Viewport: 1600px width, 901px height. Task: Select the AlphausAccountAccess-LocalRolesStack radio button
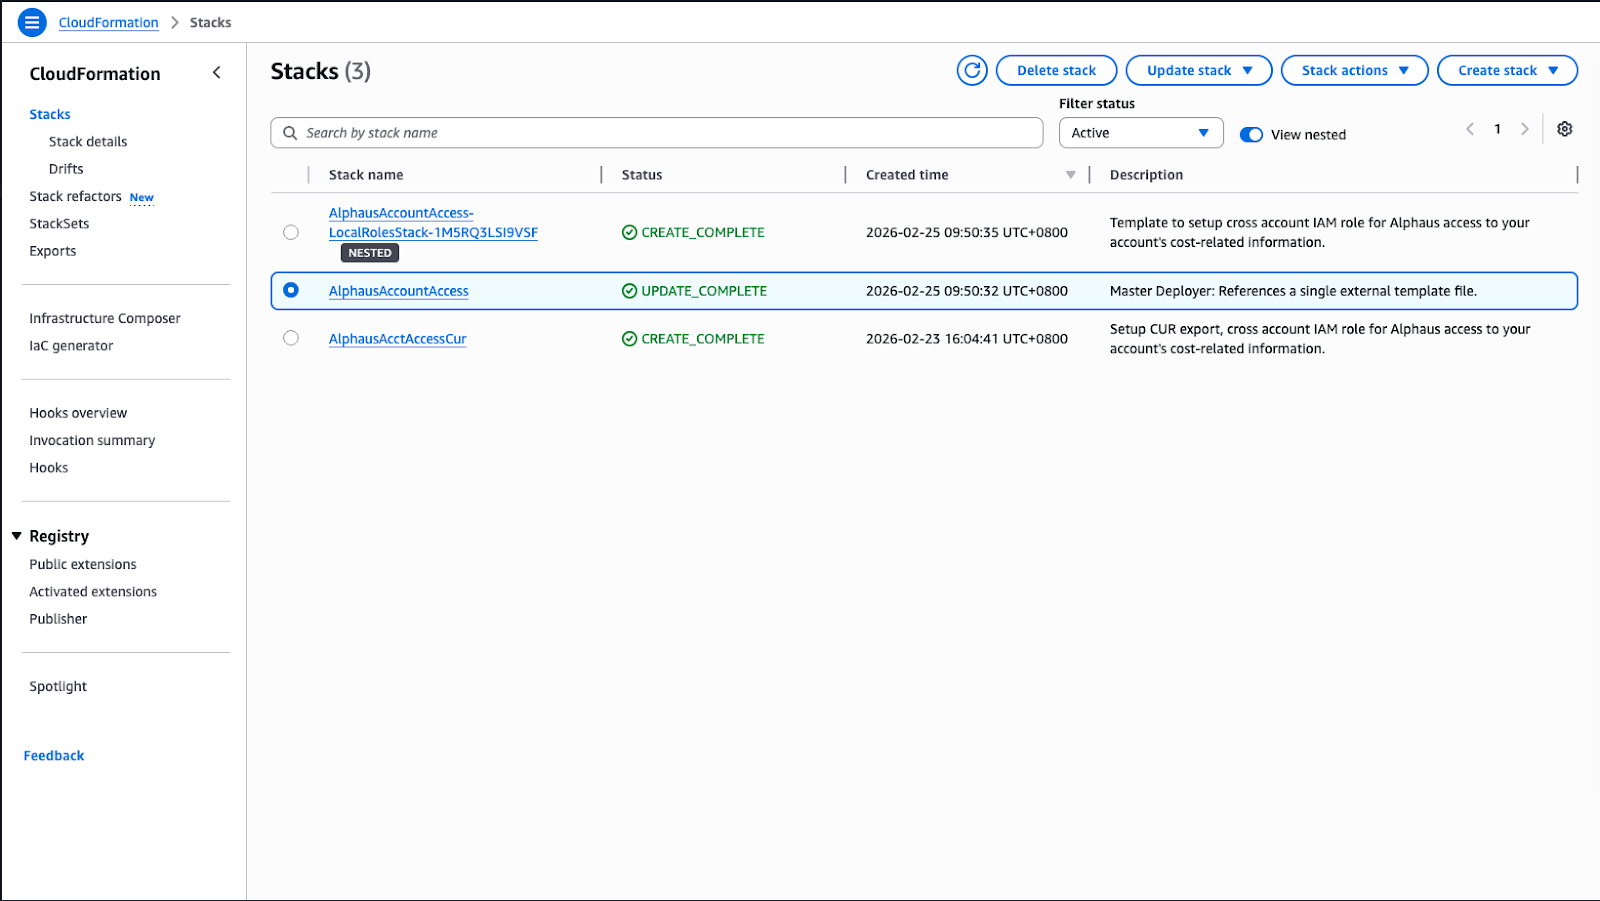click(291, 232)
